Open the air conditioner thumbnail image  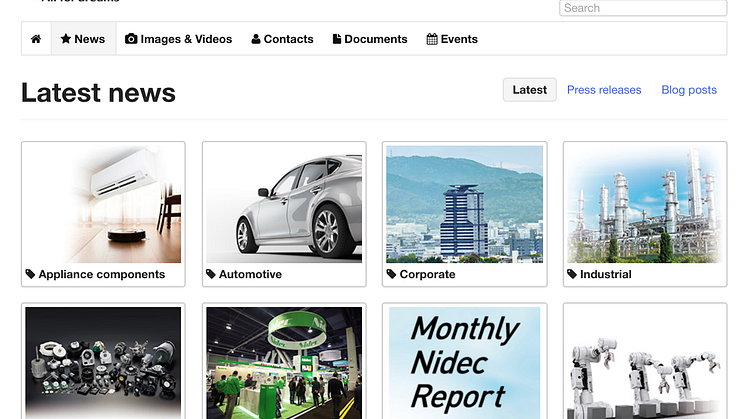pyautogui.click(x=103, y=205)
